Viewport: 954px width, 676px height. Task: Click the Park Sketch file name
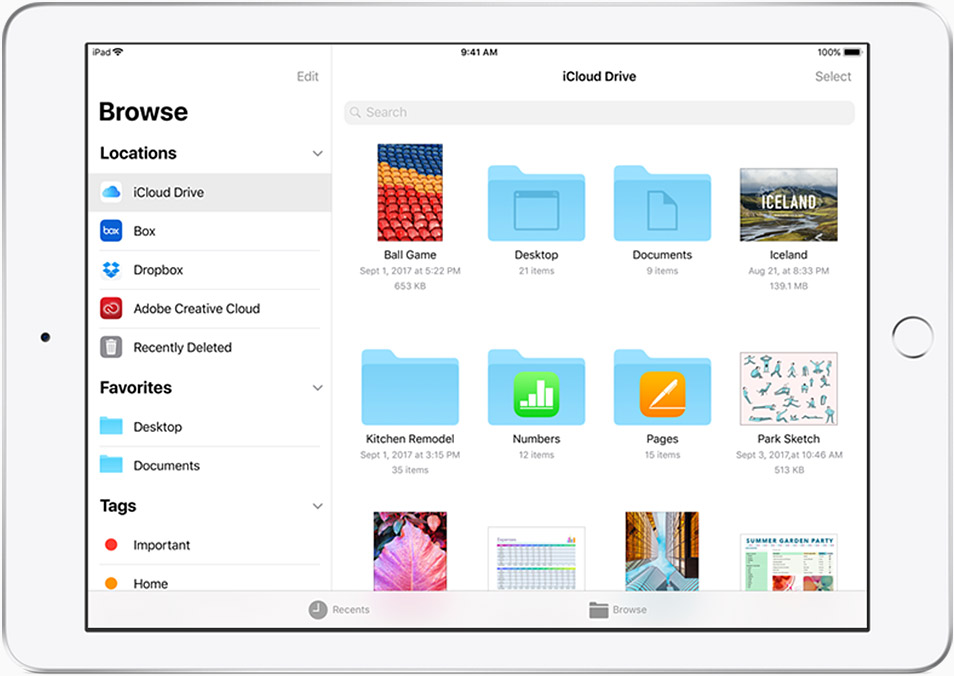point(789,439)
